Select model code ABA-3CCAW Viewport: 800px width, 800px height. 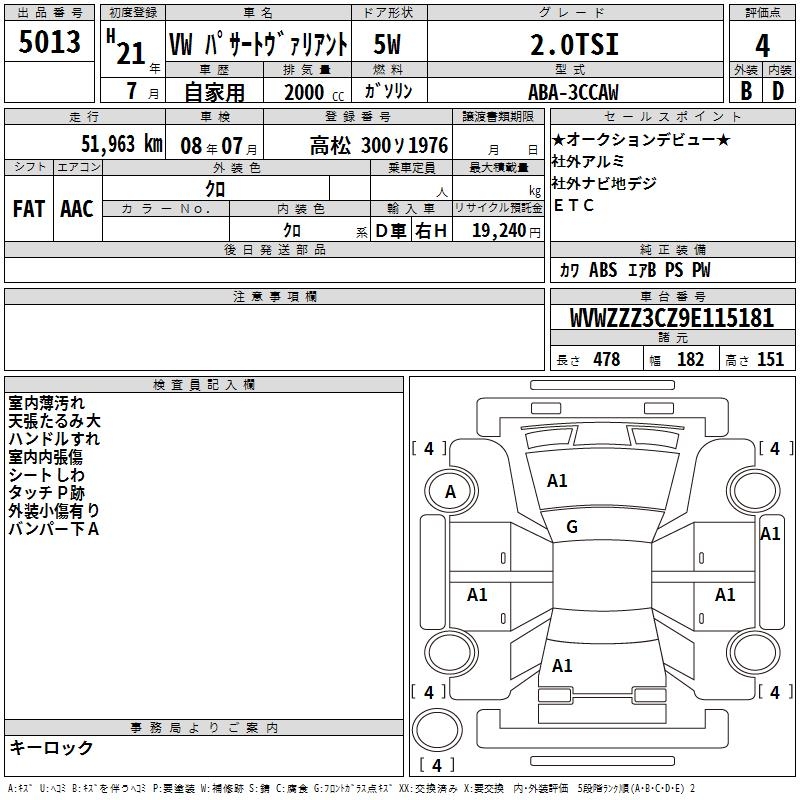573,92
